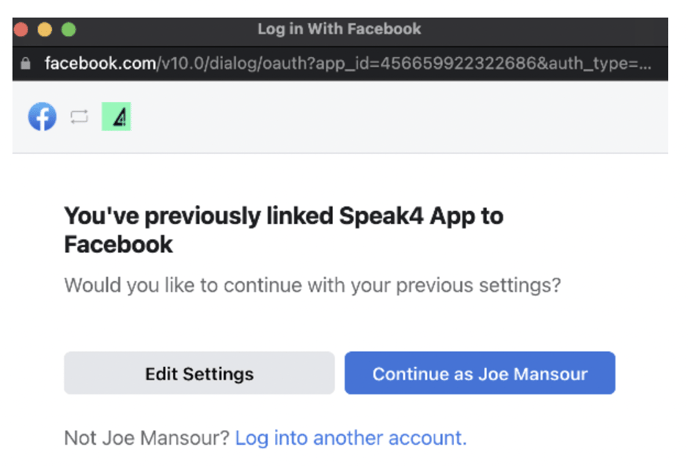Viewport: 688px width, 466px height.
Task: Click the Facebook logo icon
Action: (42, 117)
